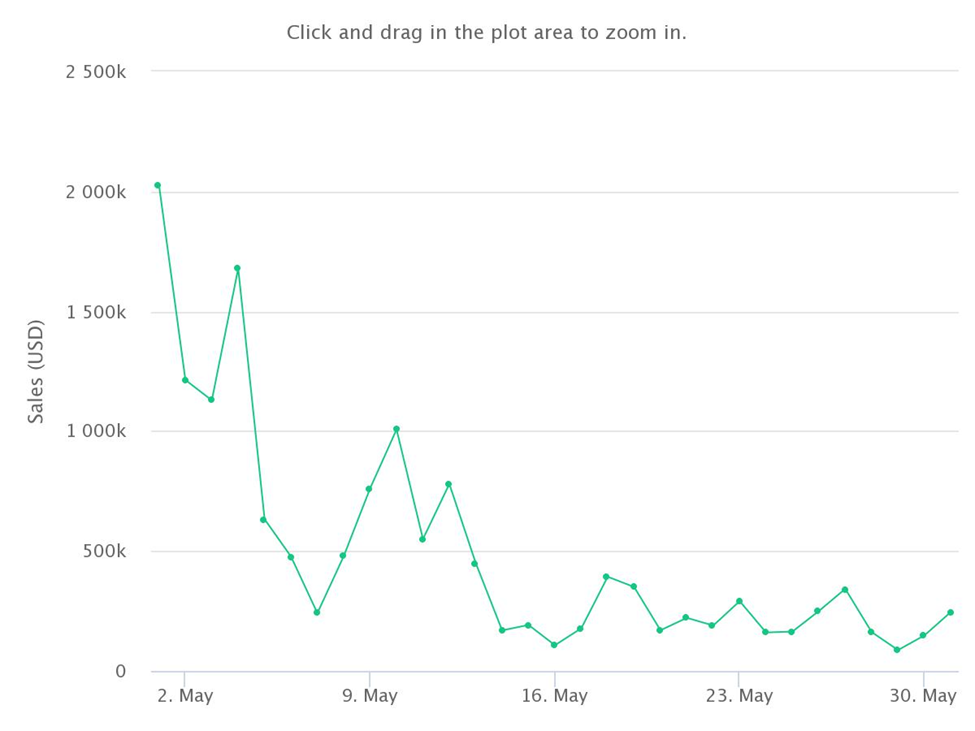
Task: Click the '1 000k' y-axis label
Action: pos(96,431)
